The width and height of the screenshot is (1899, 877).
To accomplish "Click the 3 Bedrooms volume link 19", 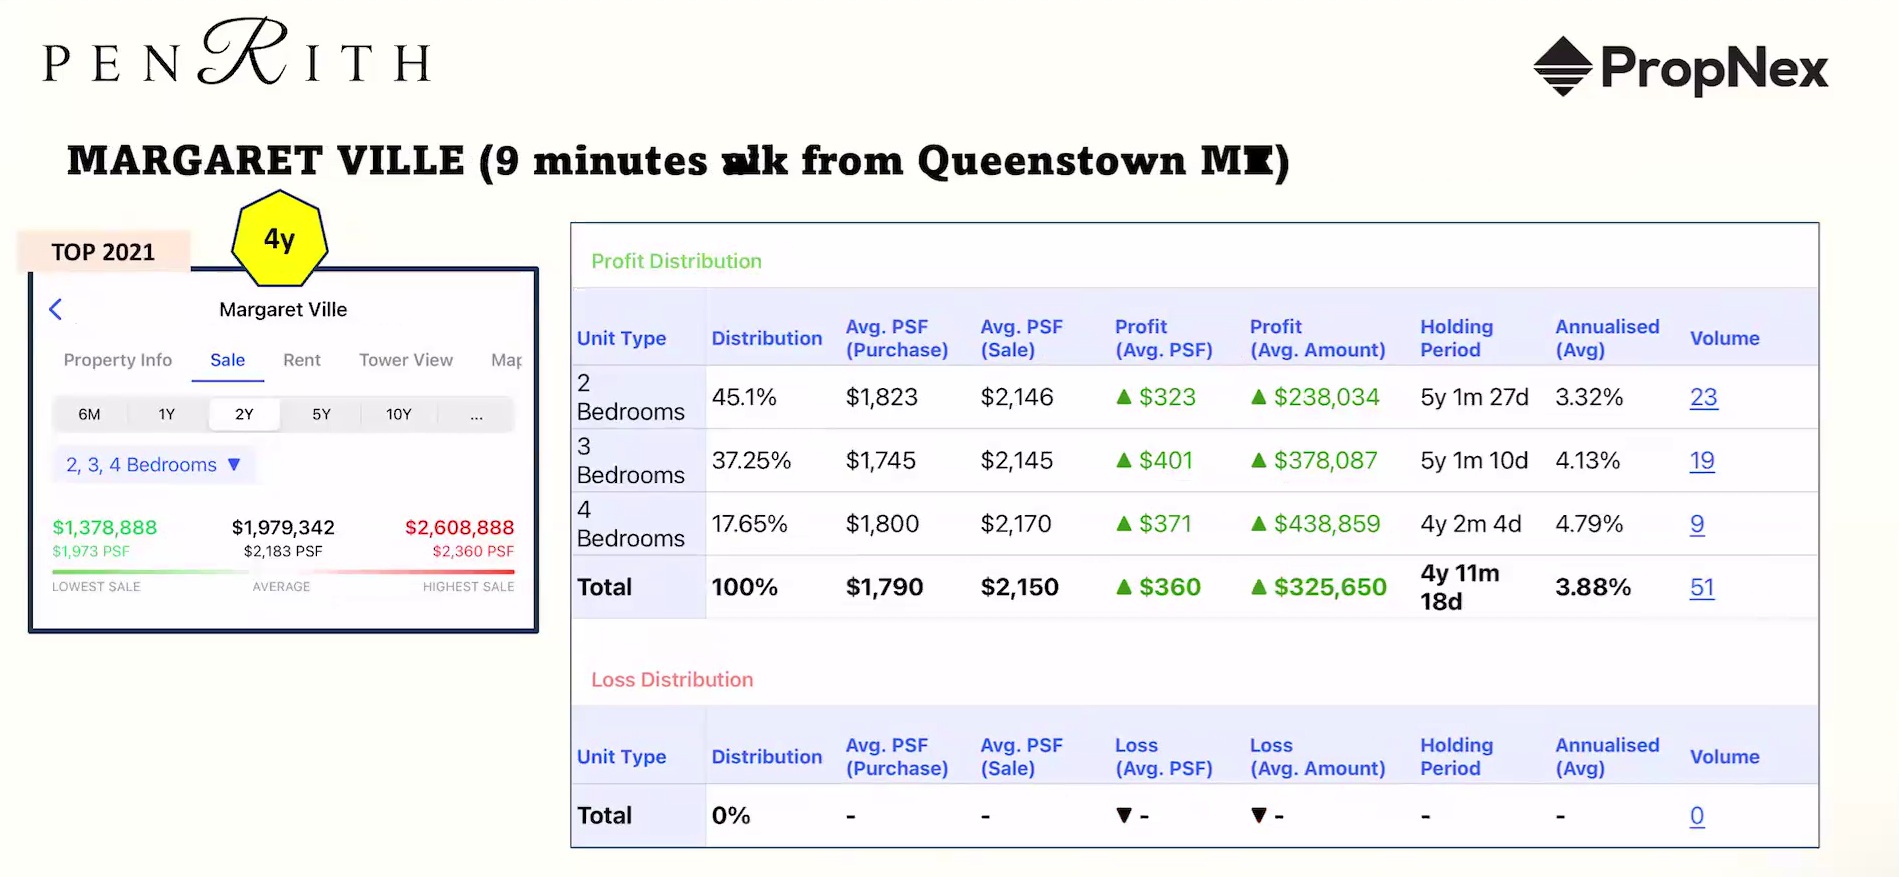I will (x=1702, y=461).
